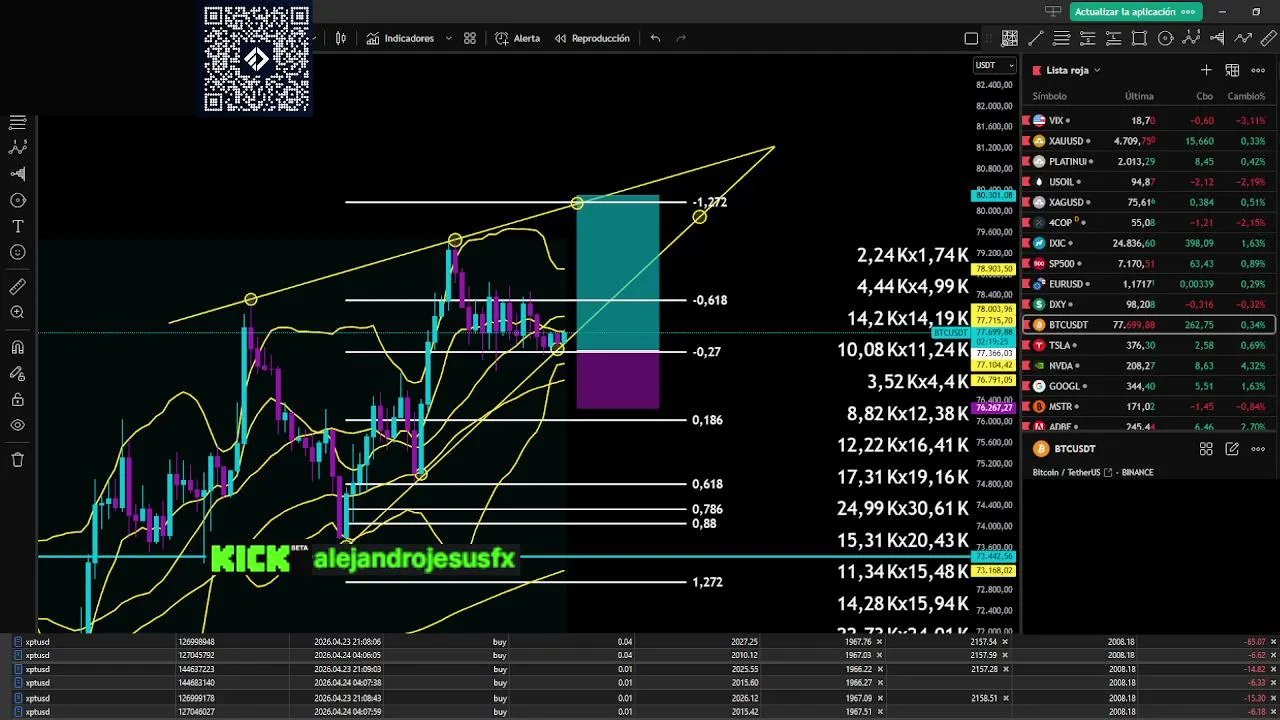Toggle red flag on NVDA row

(x=1026, y=365)
